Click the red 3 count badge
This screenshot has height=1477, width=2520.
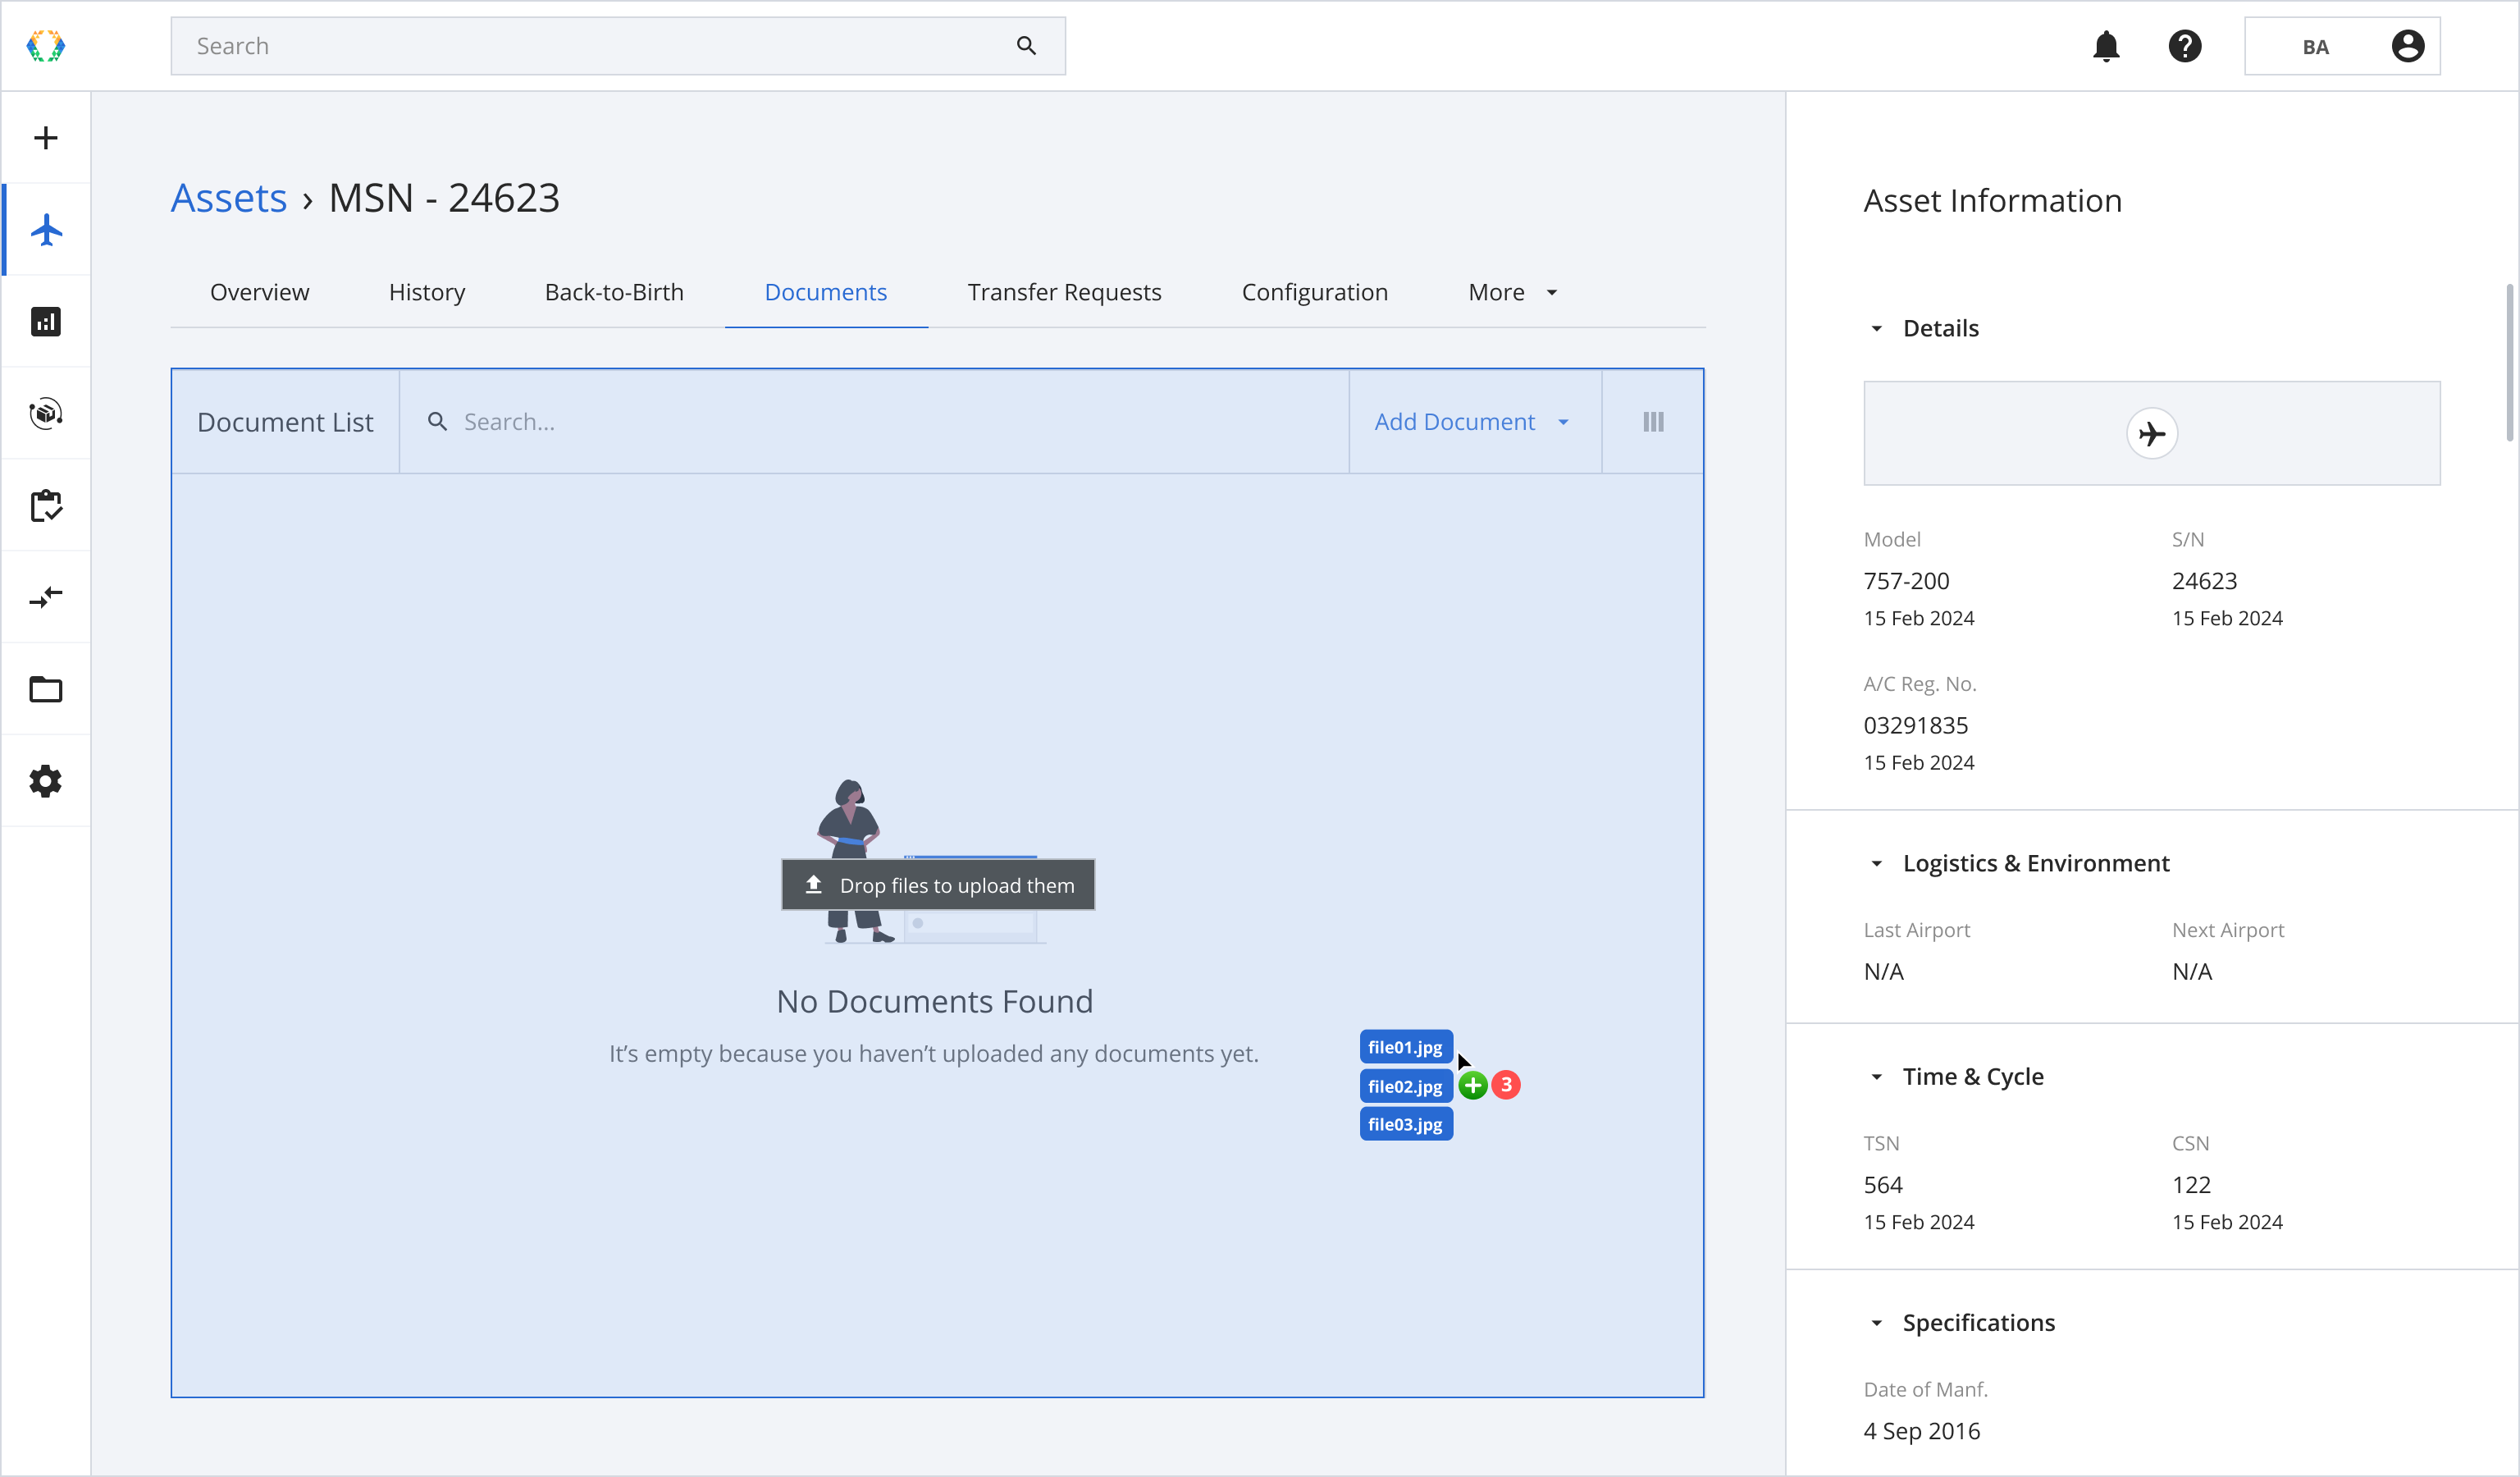coord(1506,1085)
